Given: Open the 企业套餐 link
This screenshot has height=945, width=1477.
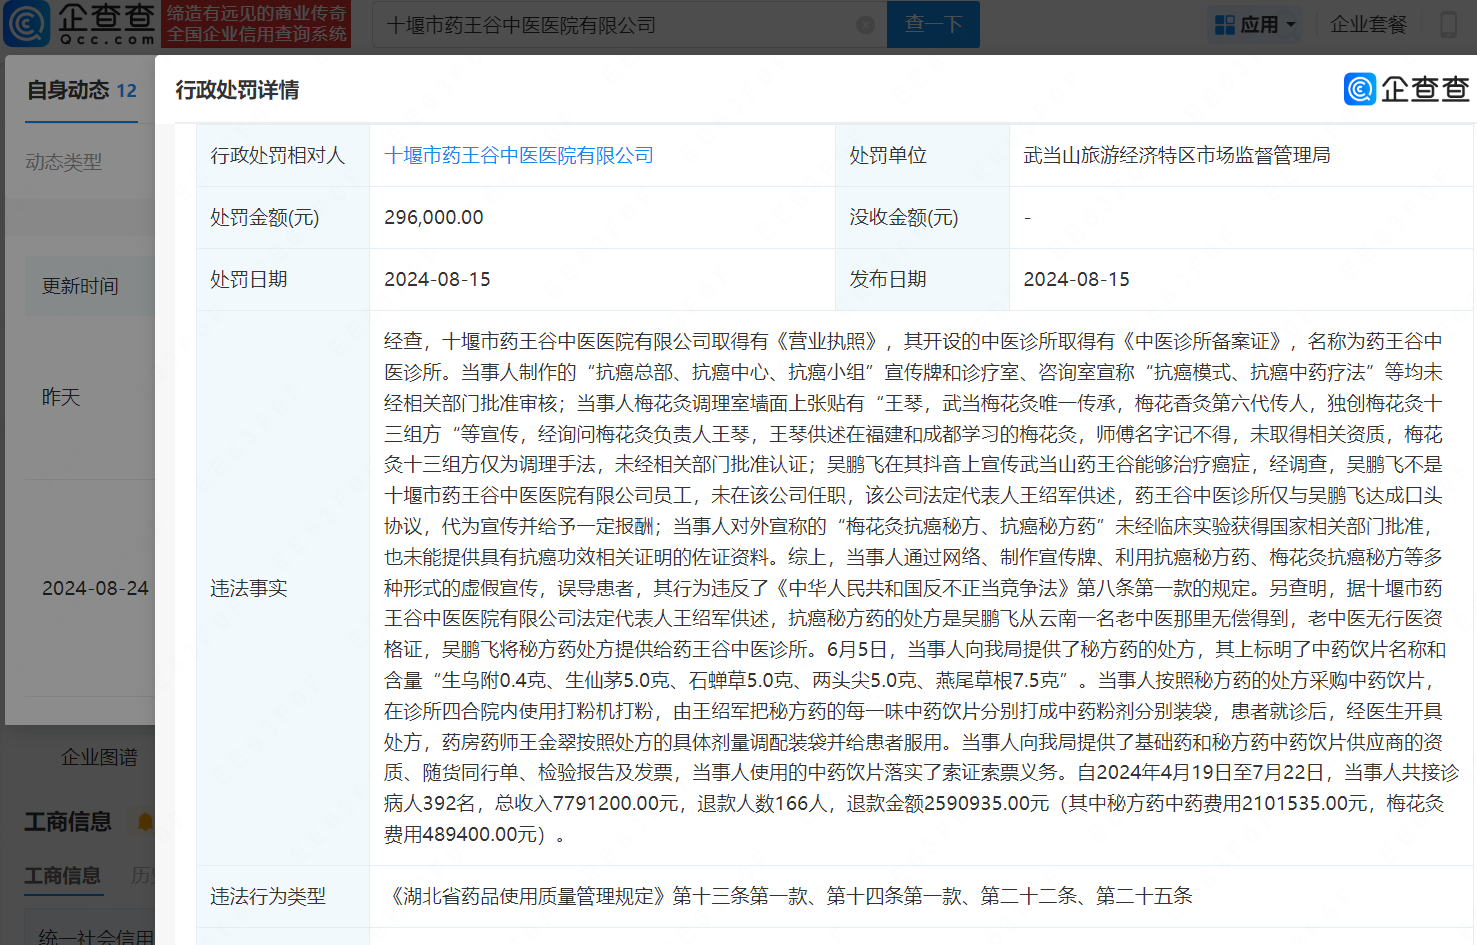Looking at the screenshot, I should 1368,24.
